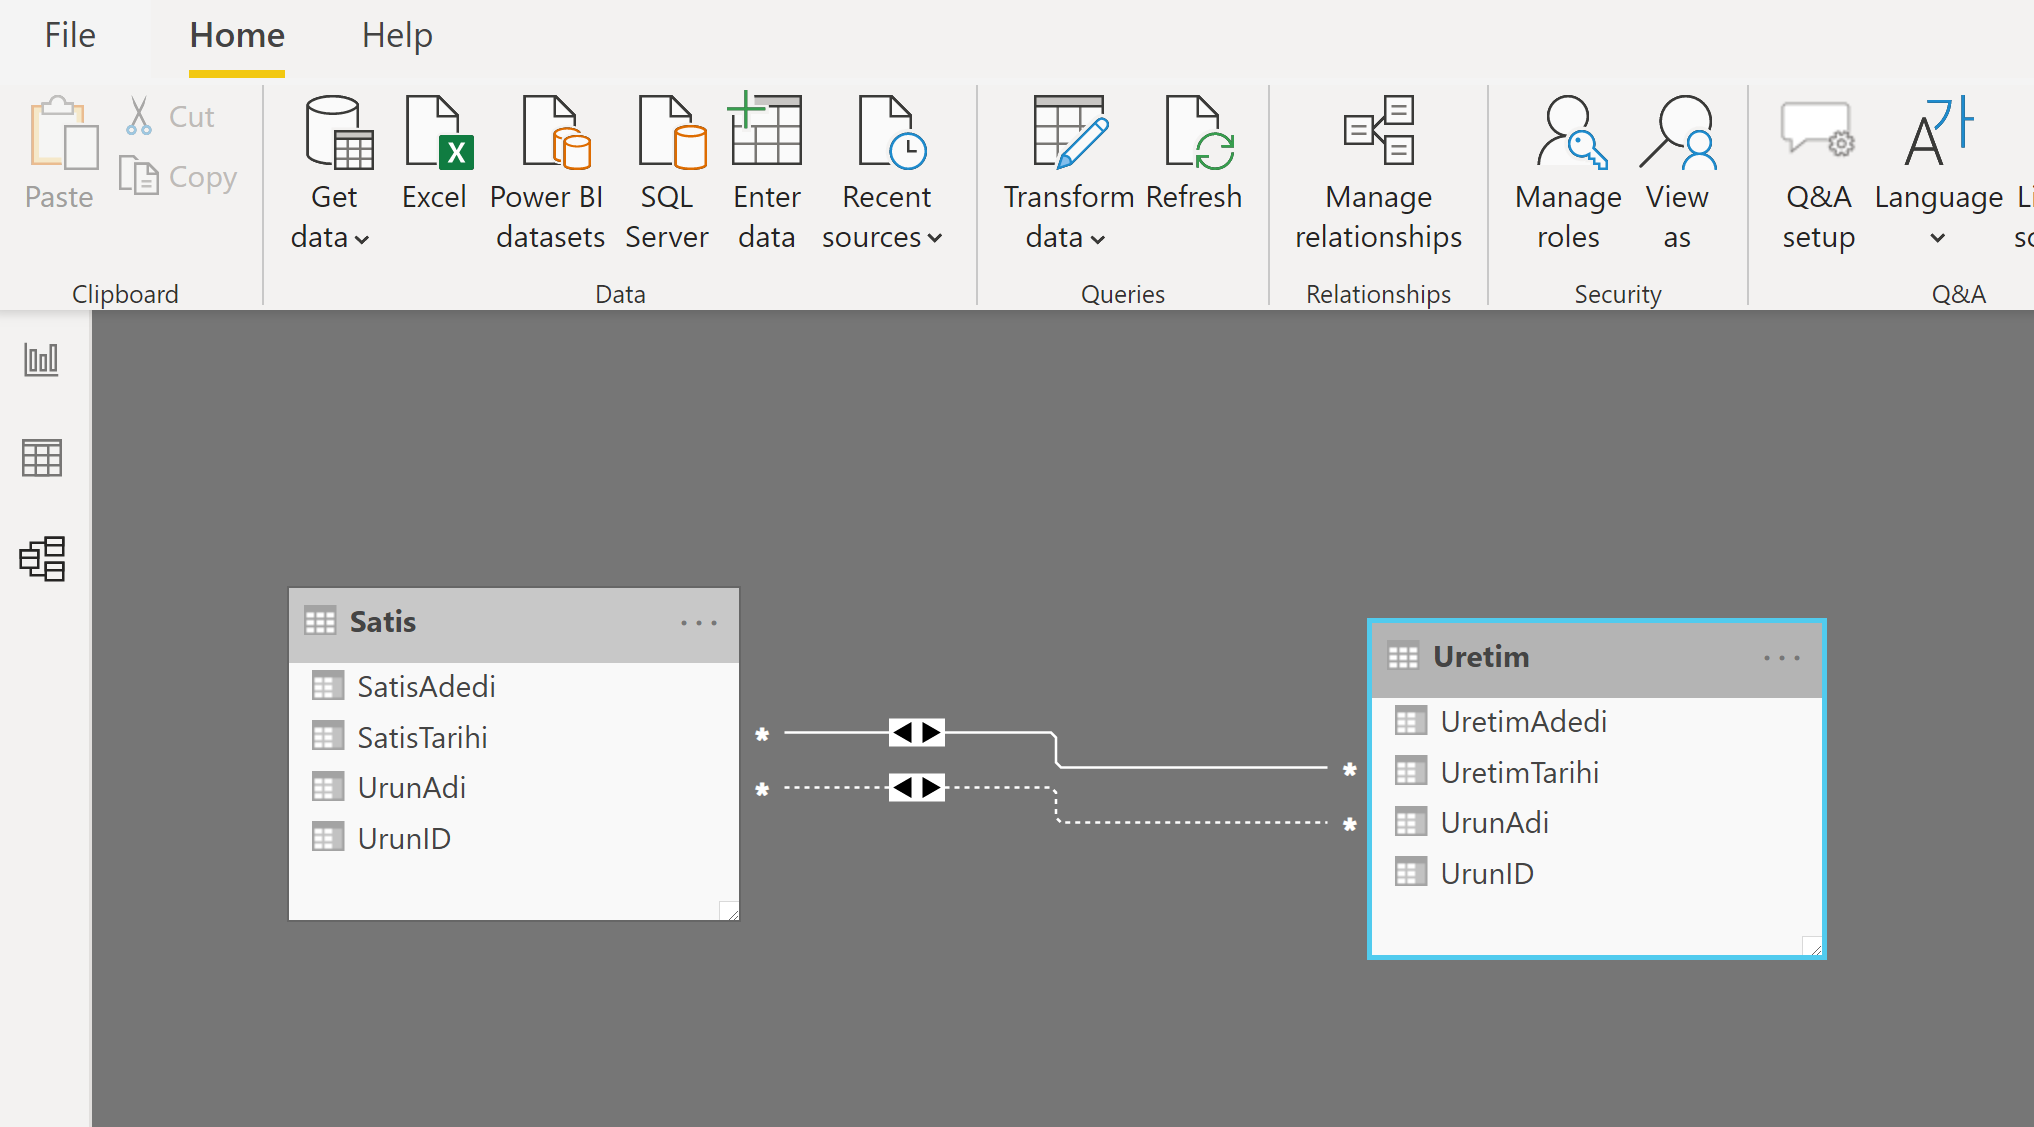Expand the Get data dropdown arrow
The width and height of the screenshot is (2034, 1127).
(362, 239)
